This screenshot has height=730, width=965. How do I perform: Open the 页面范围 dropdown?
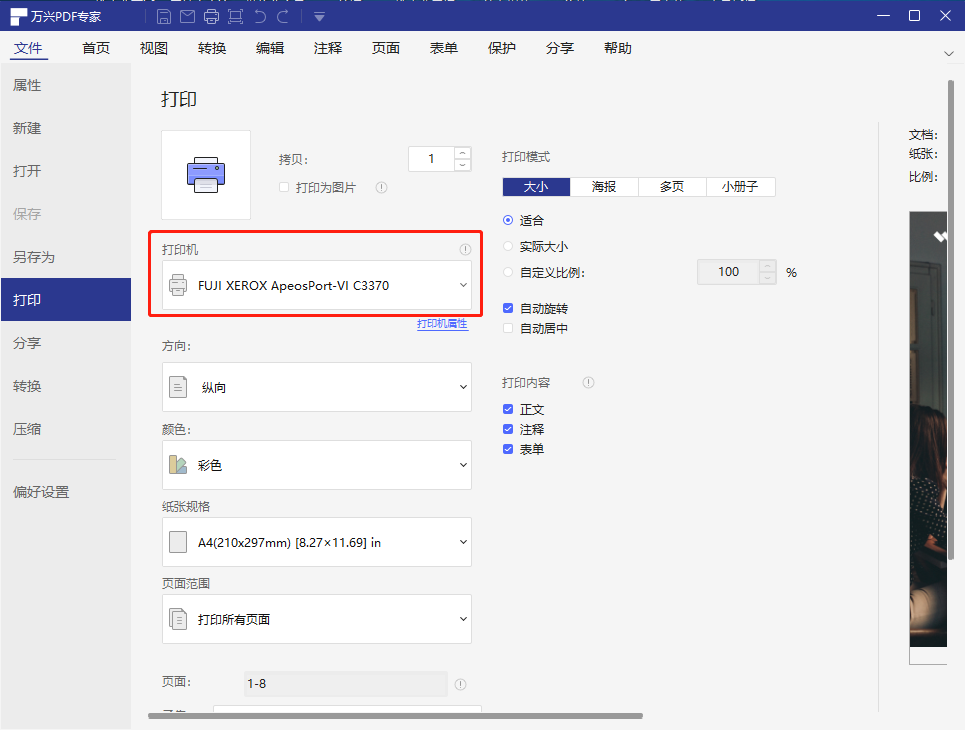coord(316,619)
